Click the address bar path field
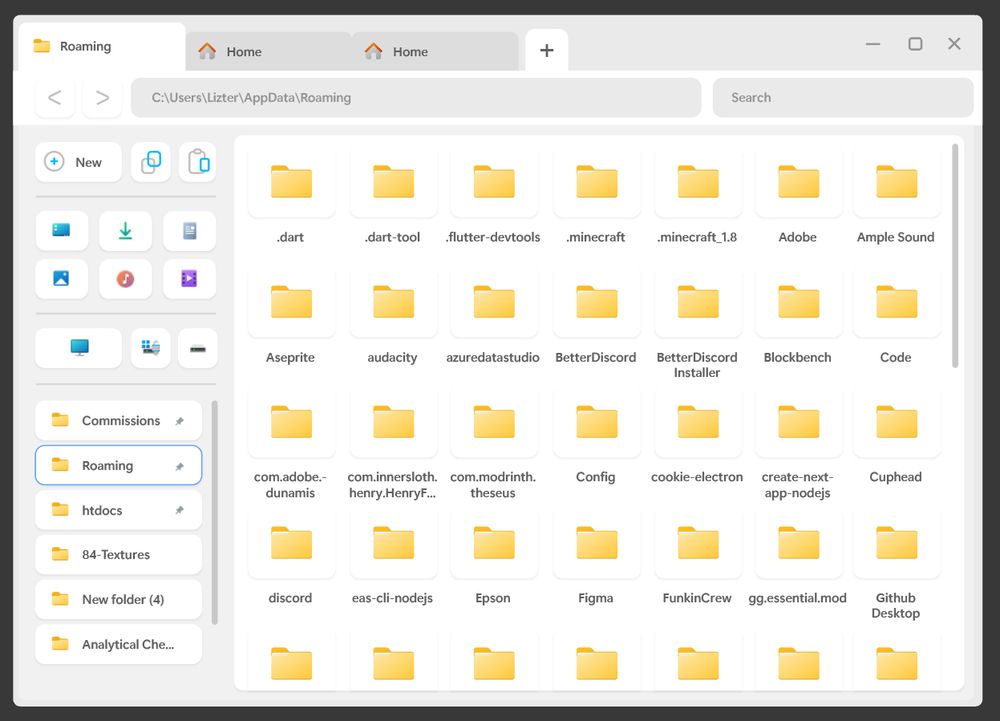This screenshot has height=721, width=1000. (416, 98)
